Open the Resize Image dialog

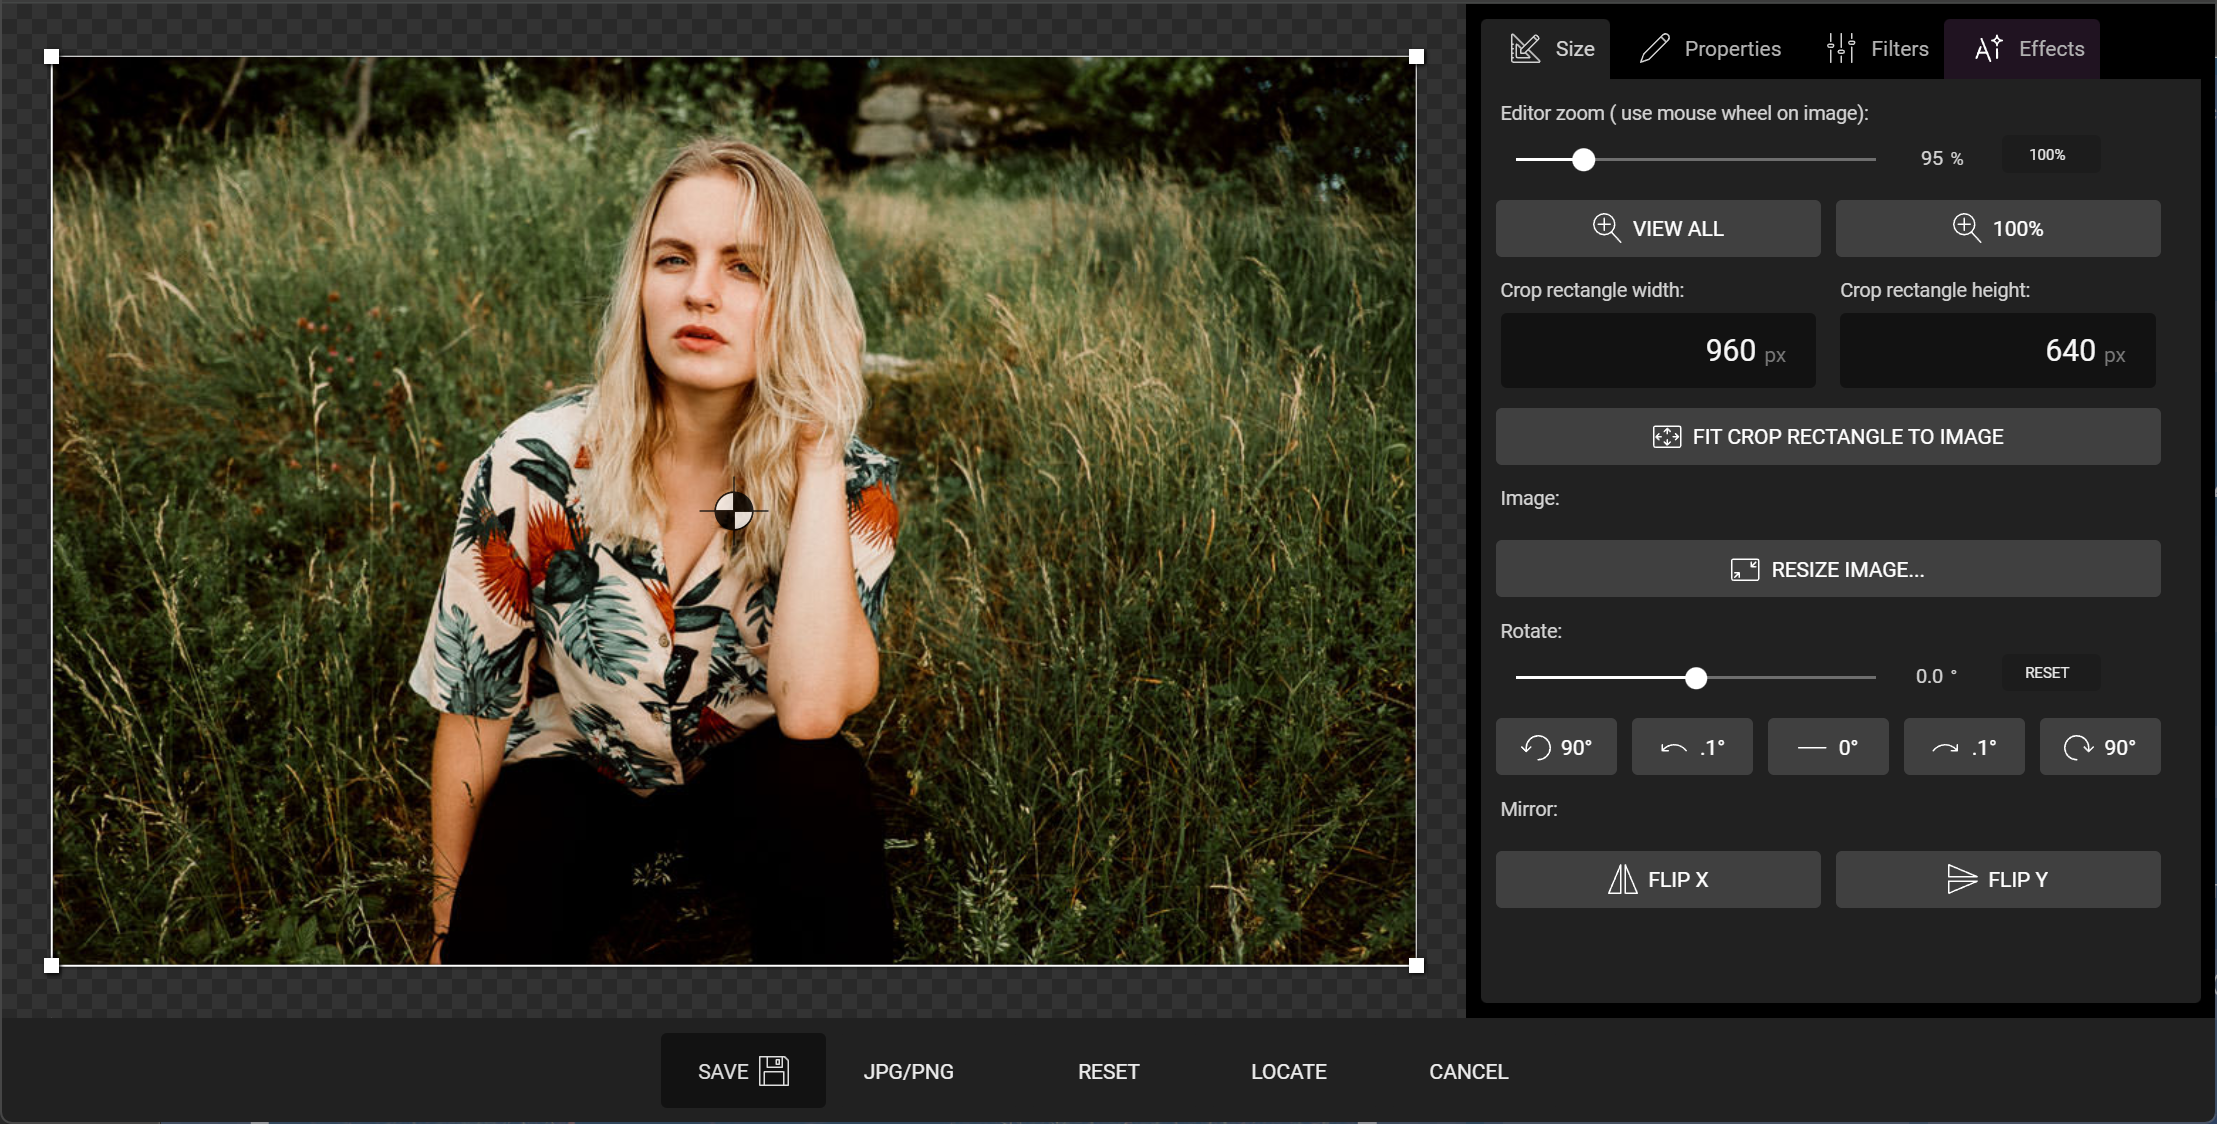(x=1828, y=570)
